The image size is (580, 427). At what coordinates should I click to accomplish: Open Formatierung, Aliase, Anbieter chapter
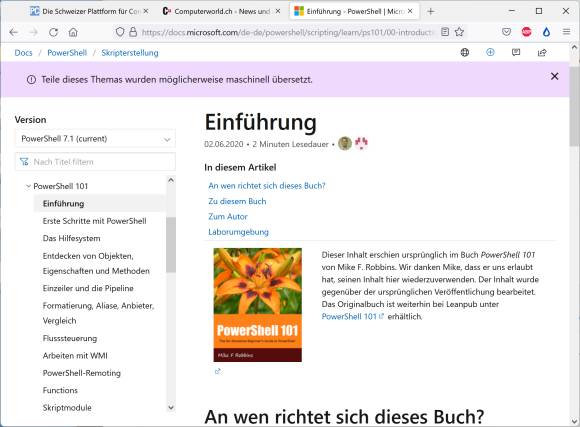point(98,313)
